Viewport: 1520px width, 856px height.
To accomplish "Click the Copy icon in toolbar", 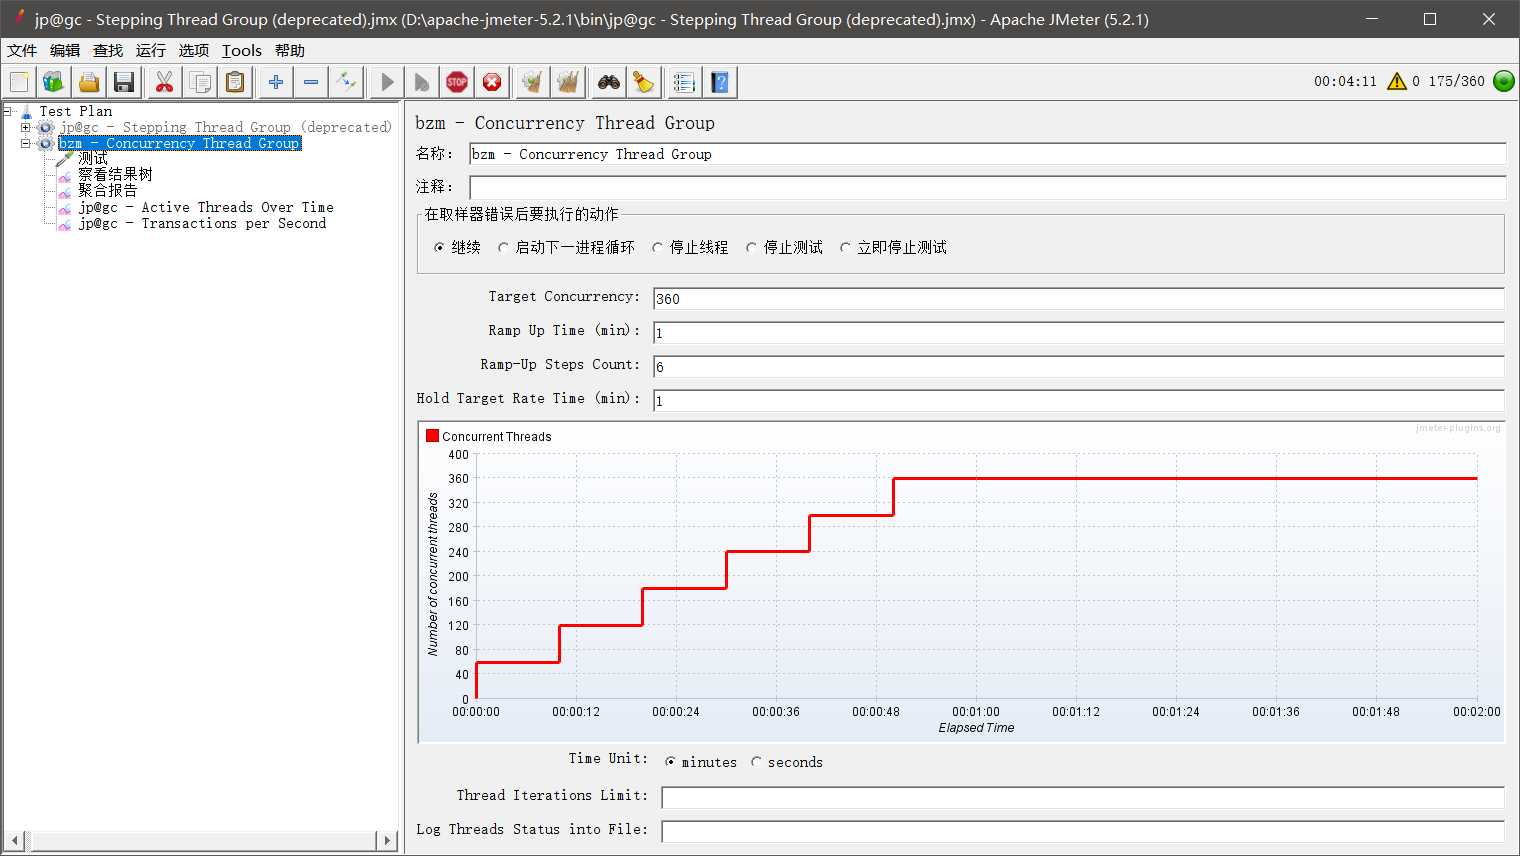I will coord(200,82).
